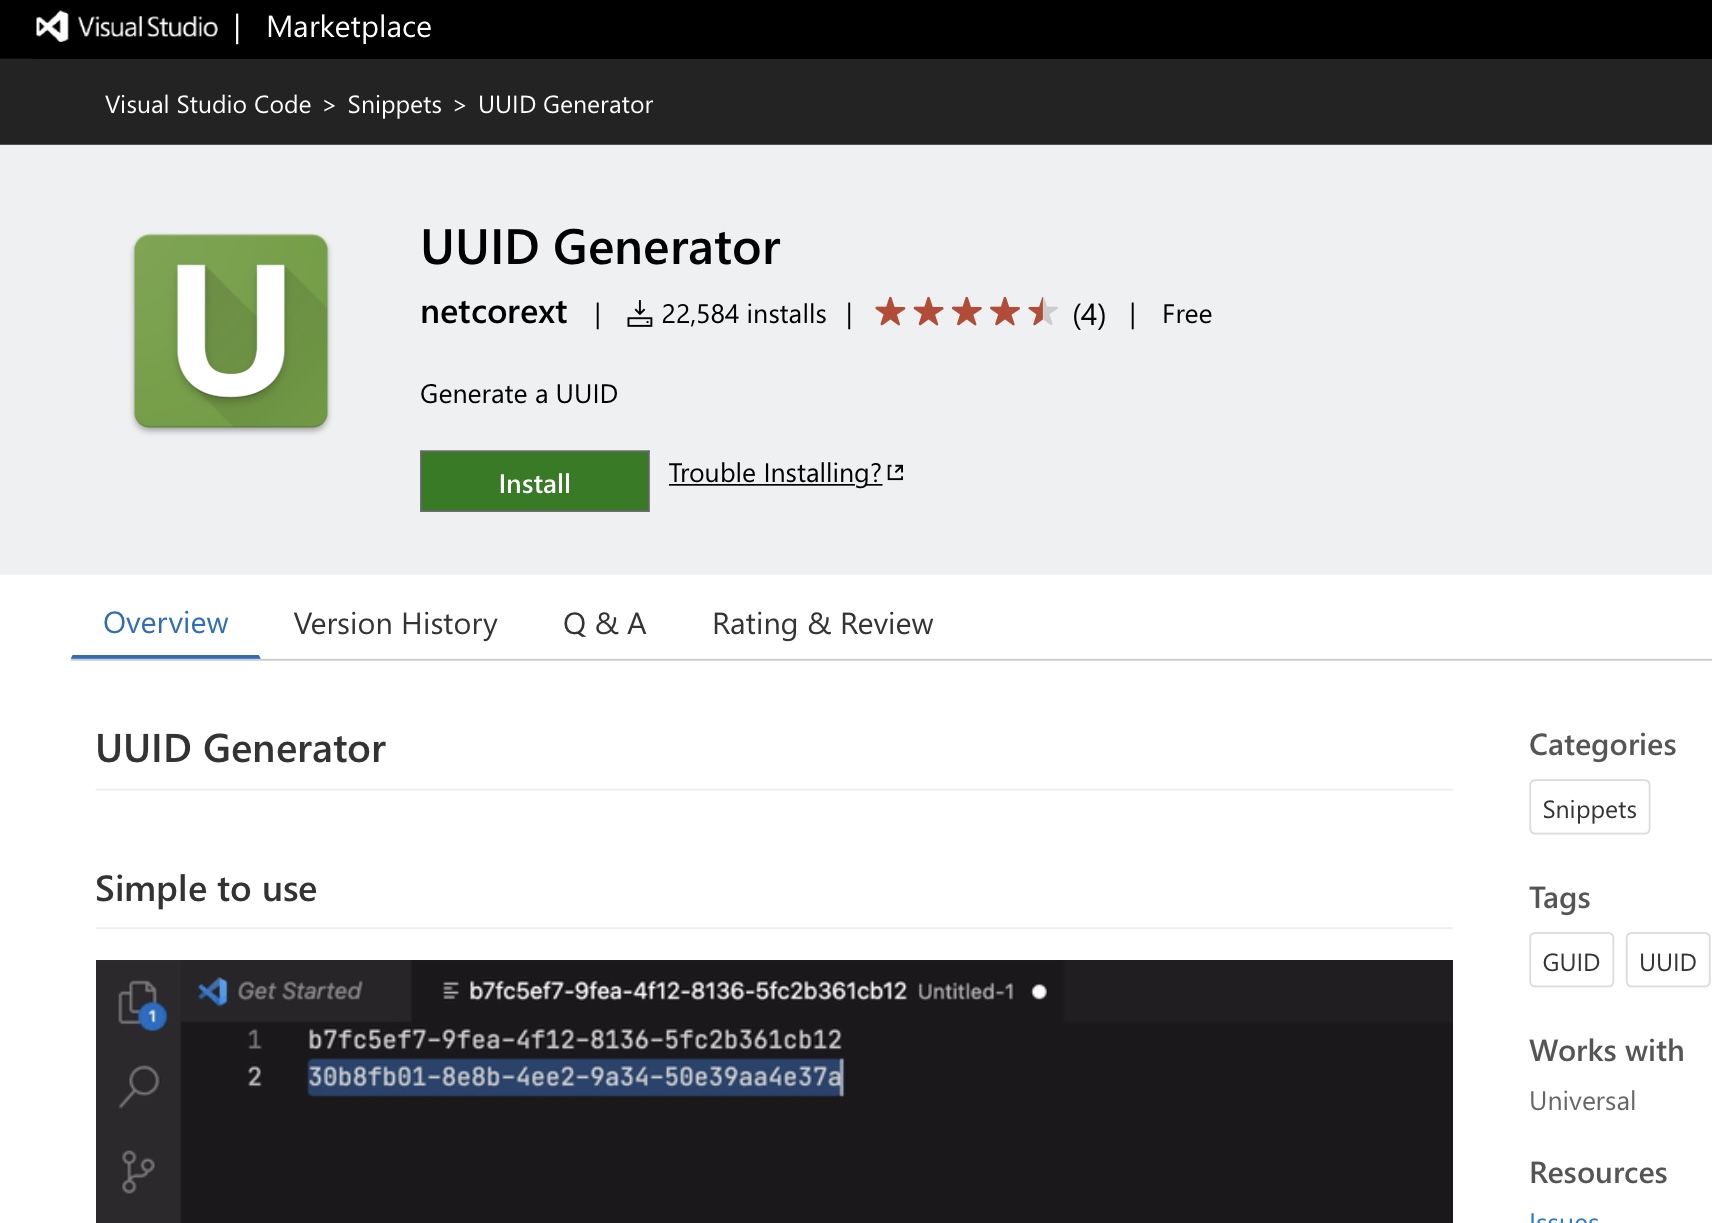
Task: Go to Visual Studio Code breadcrumb
Action: tap(208, 104)
